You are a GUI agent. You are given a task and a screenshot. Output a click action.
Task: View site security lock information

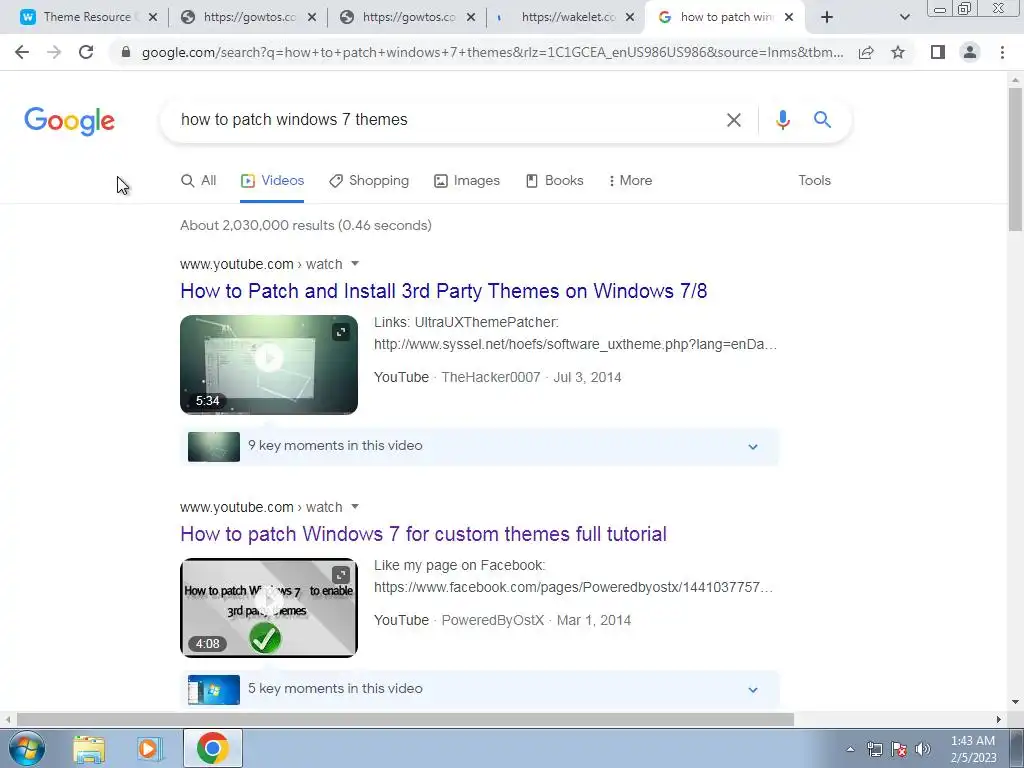tap(126, 52)
